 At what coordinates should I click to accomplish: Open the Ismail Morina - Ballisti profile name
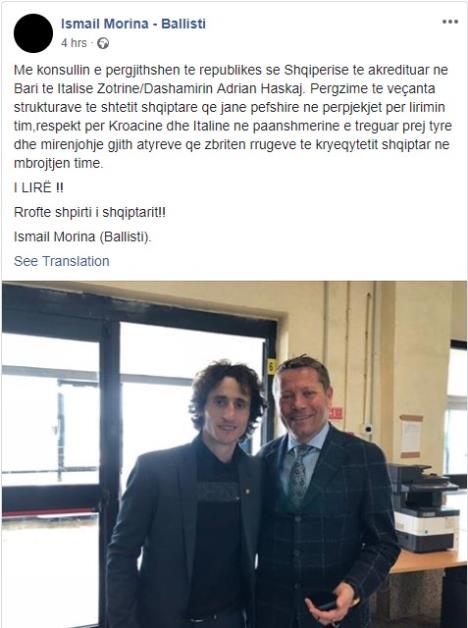click(x=133, y=24)
